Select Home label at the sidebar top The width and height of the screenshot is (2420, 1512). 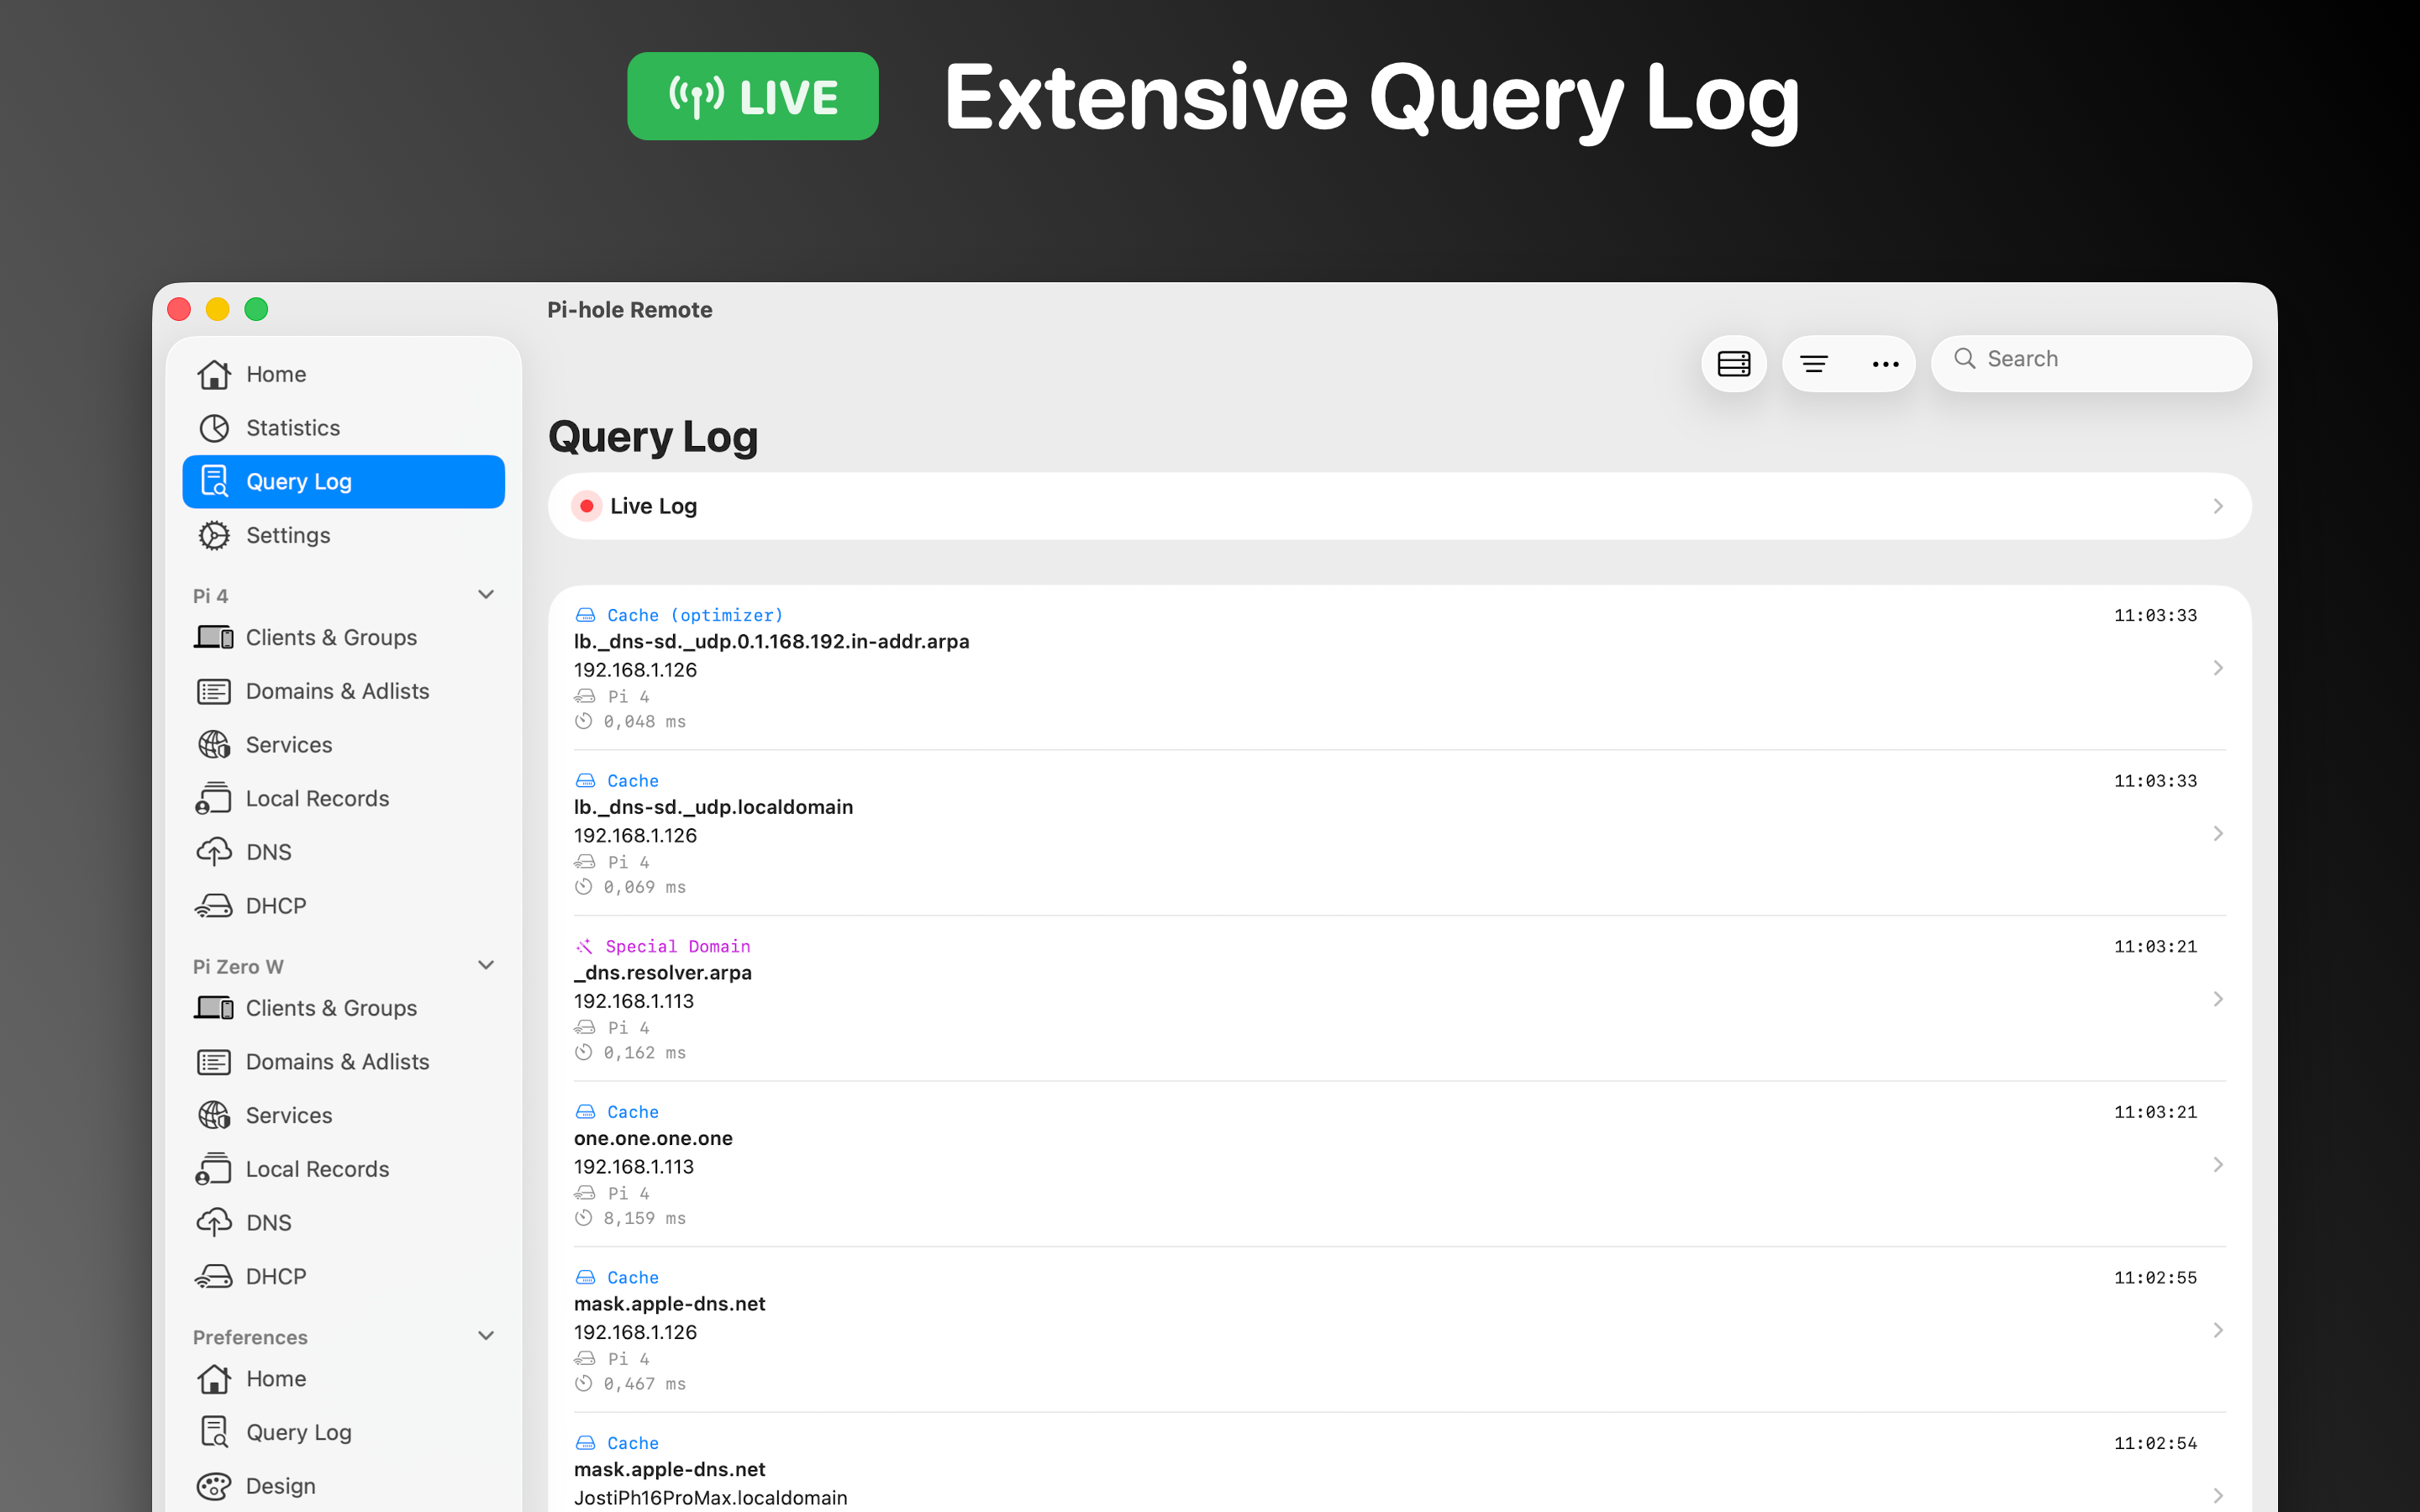pyautogui.click(x=276, y=374)
